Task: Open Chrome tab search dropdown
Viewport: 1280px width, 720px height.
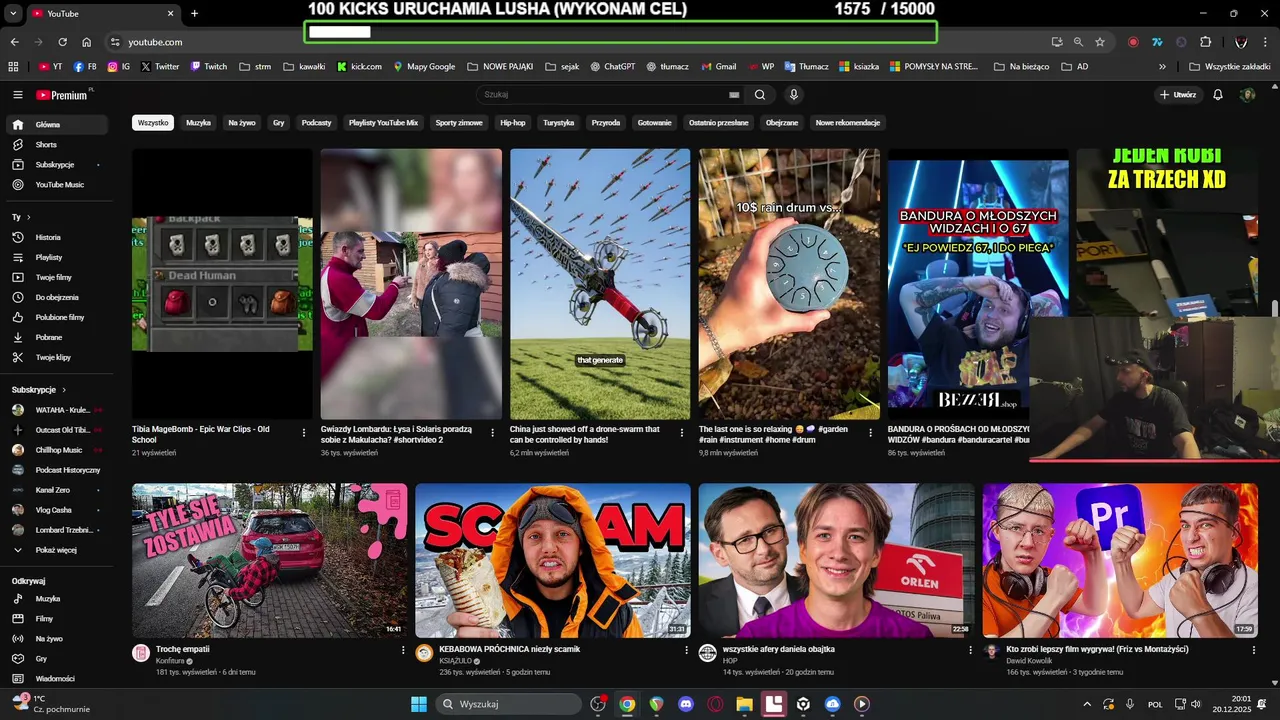Action: click(x=13, y=13)
